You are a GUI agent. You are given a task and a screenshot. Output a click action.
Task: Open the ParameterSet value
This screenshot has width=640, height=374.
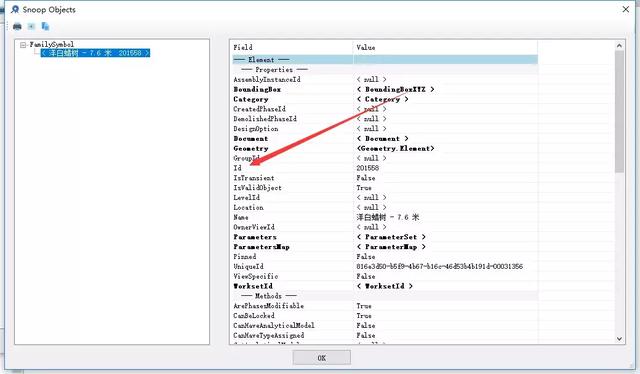(x=391, y=237)
